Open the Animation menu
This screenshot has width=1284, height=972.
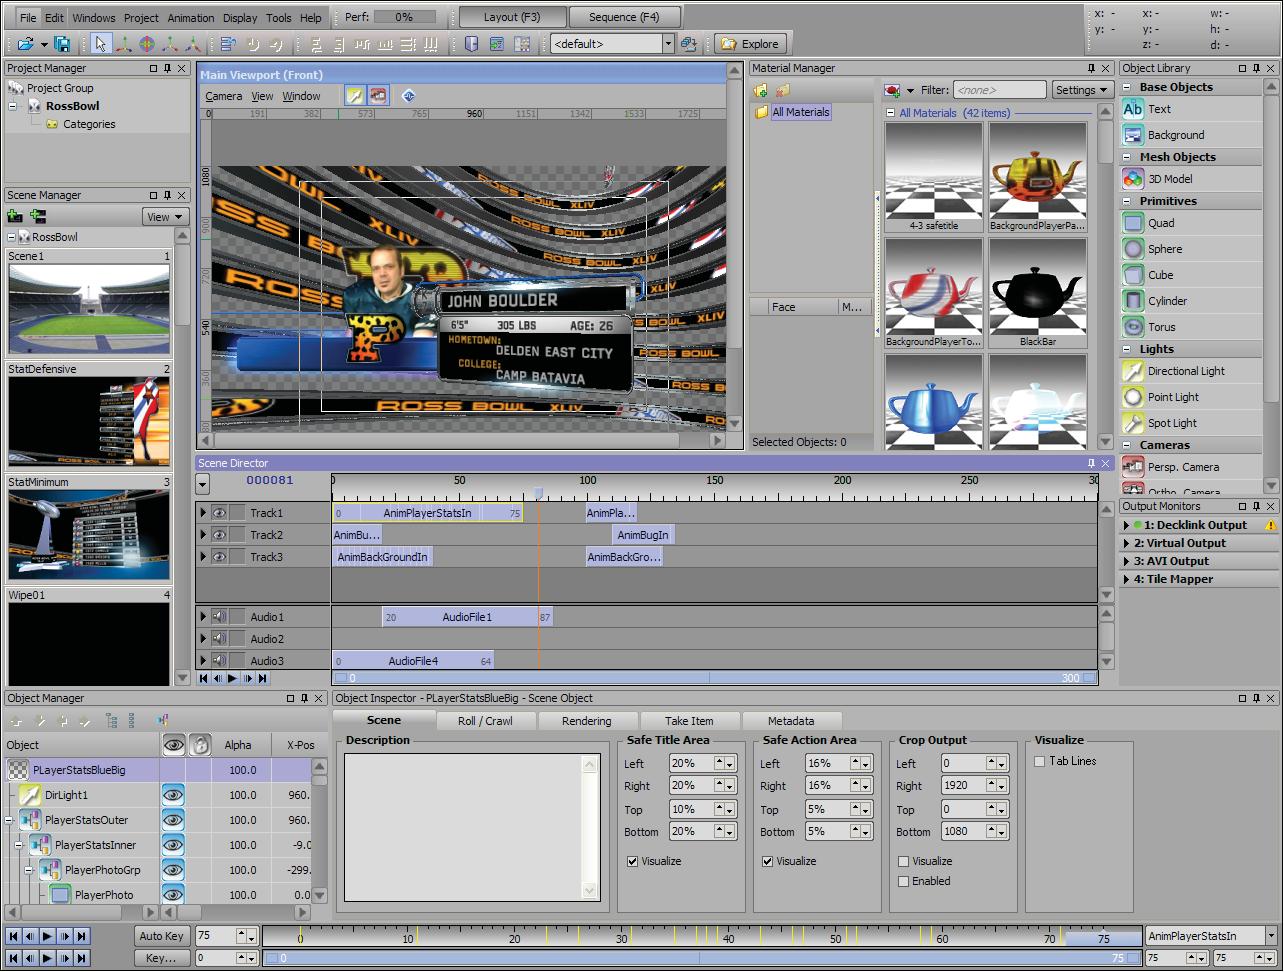(191, 18)
